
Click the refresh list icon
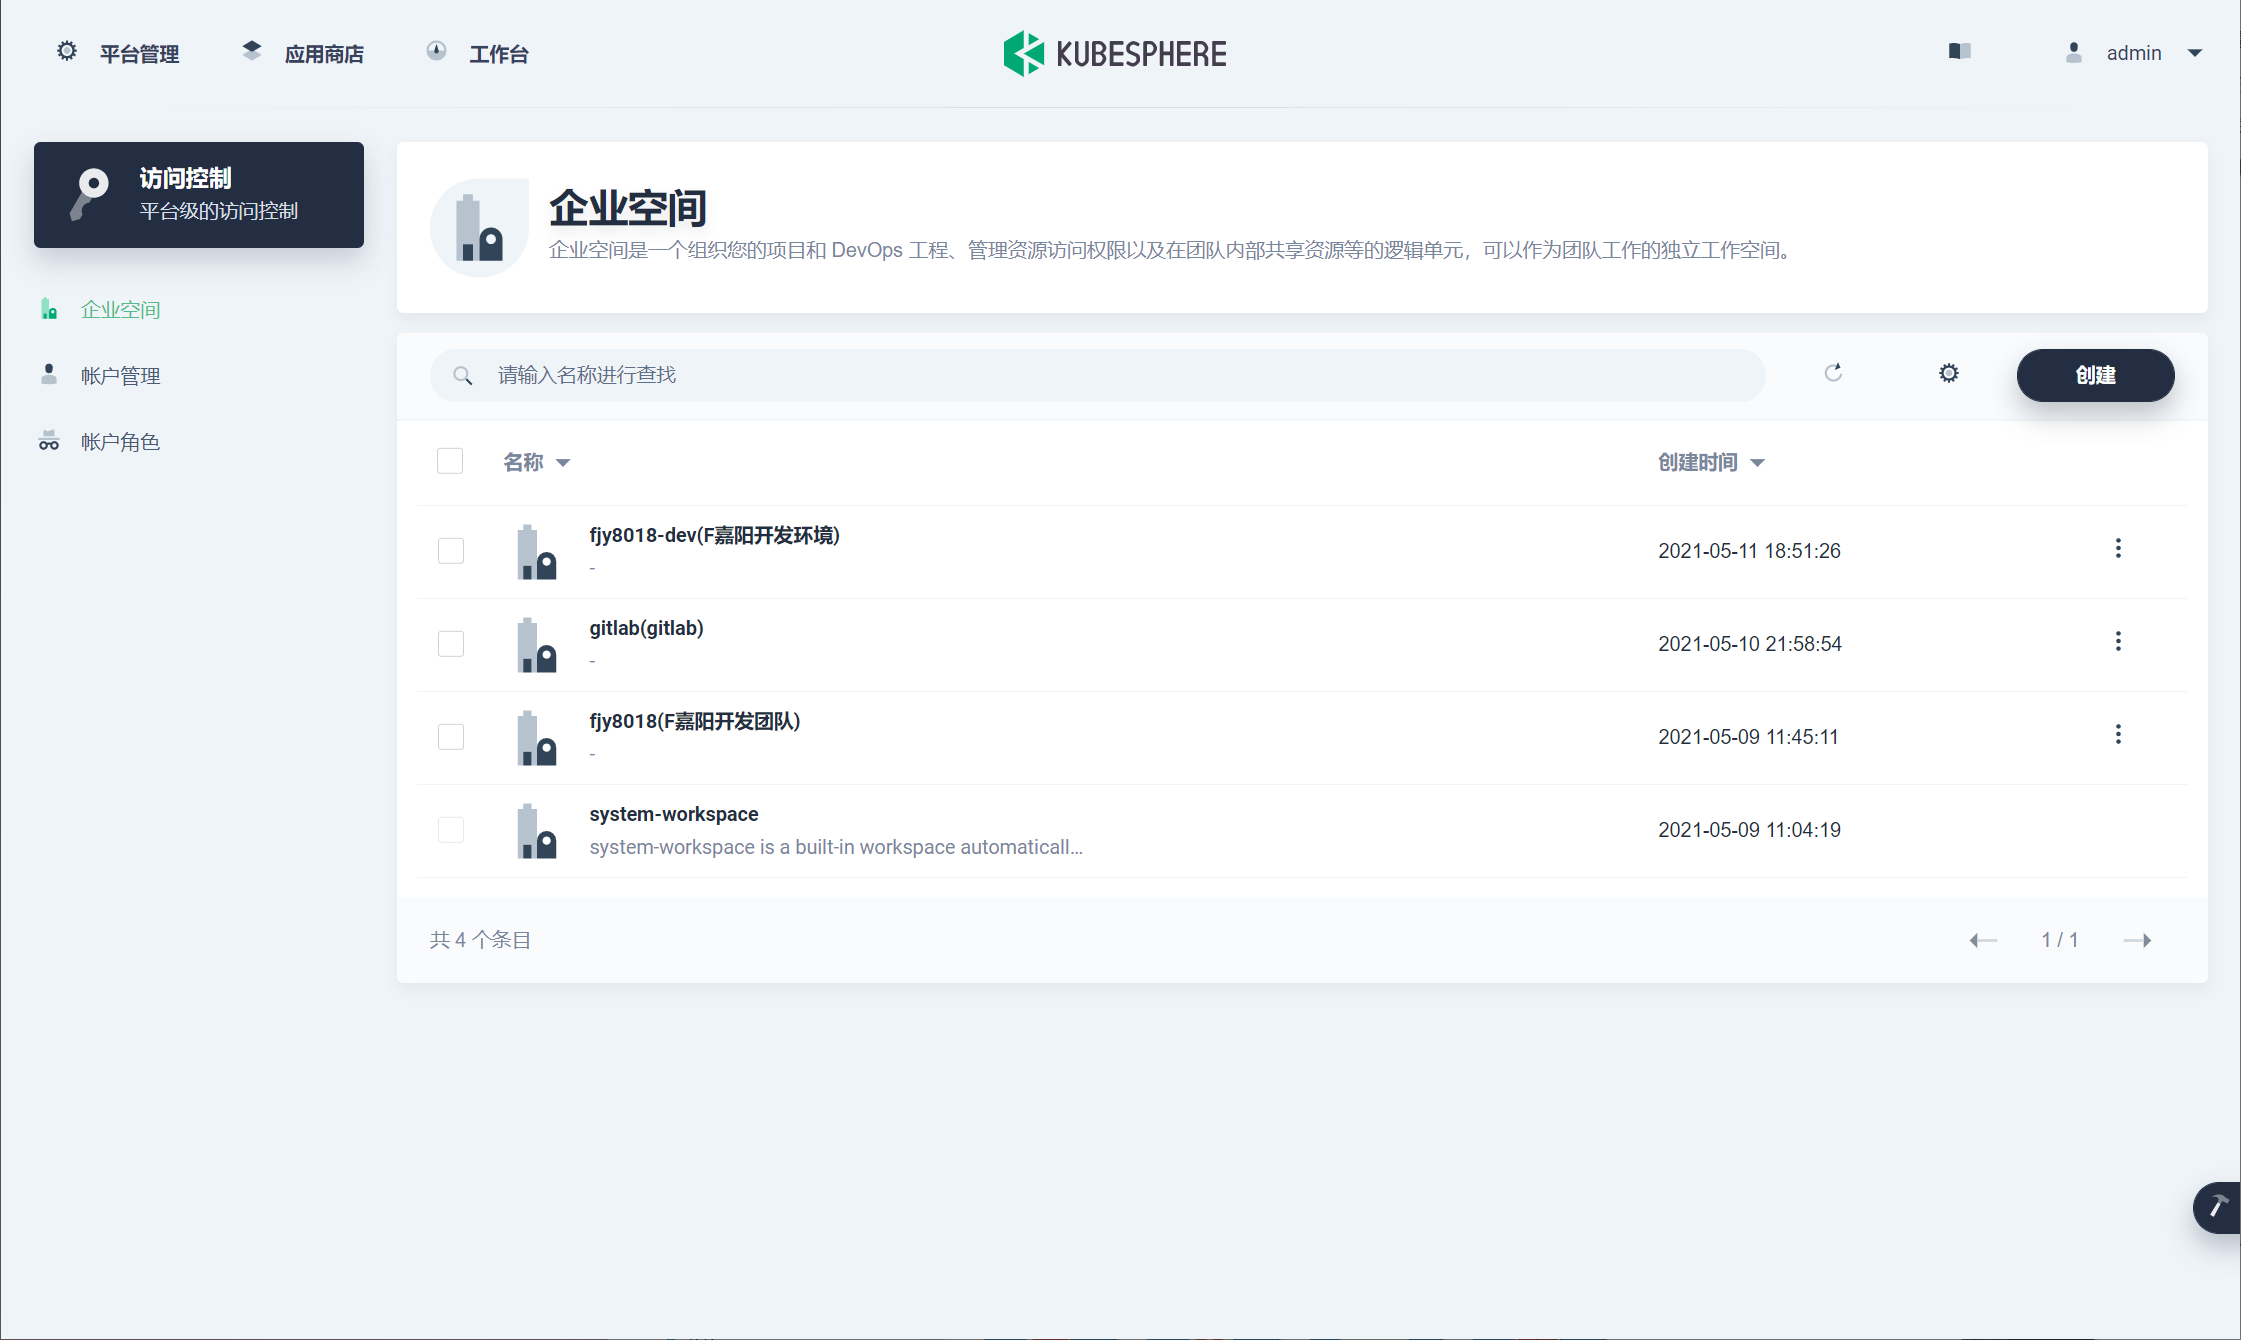click(x=1833, y=373)
